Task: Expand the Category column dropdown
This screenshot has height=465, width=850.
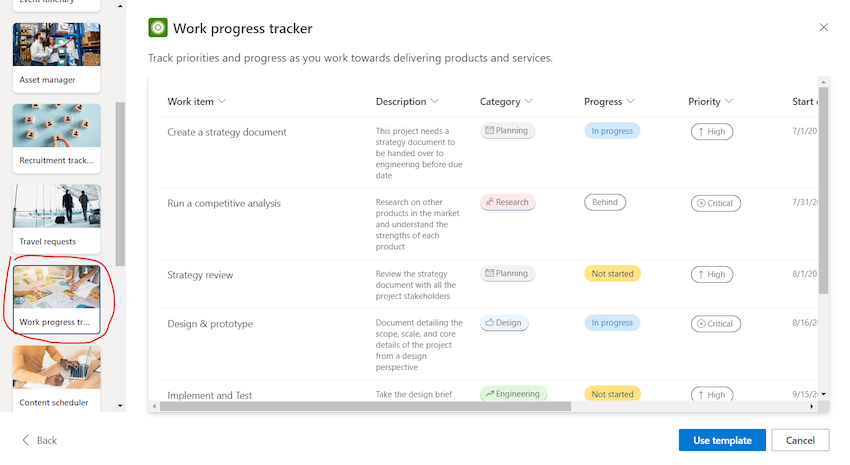Action: [529, 101]
